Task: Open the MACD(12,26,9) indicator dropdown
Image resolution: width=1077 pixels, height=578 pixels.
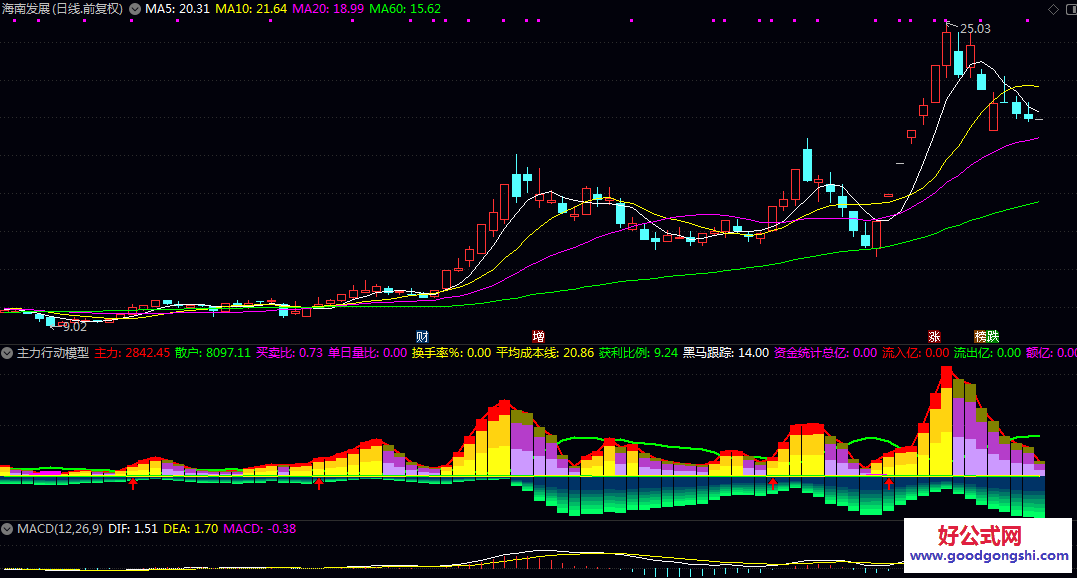Action: coord(7,528)
